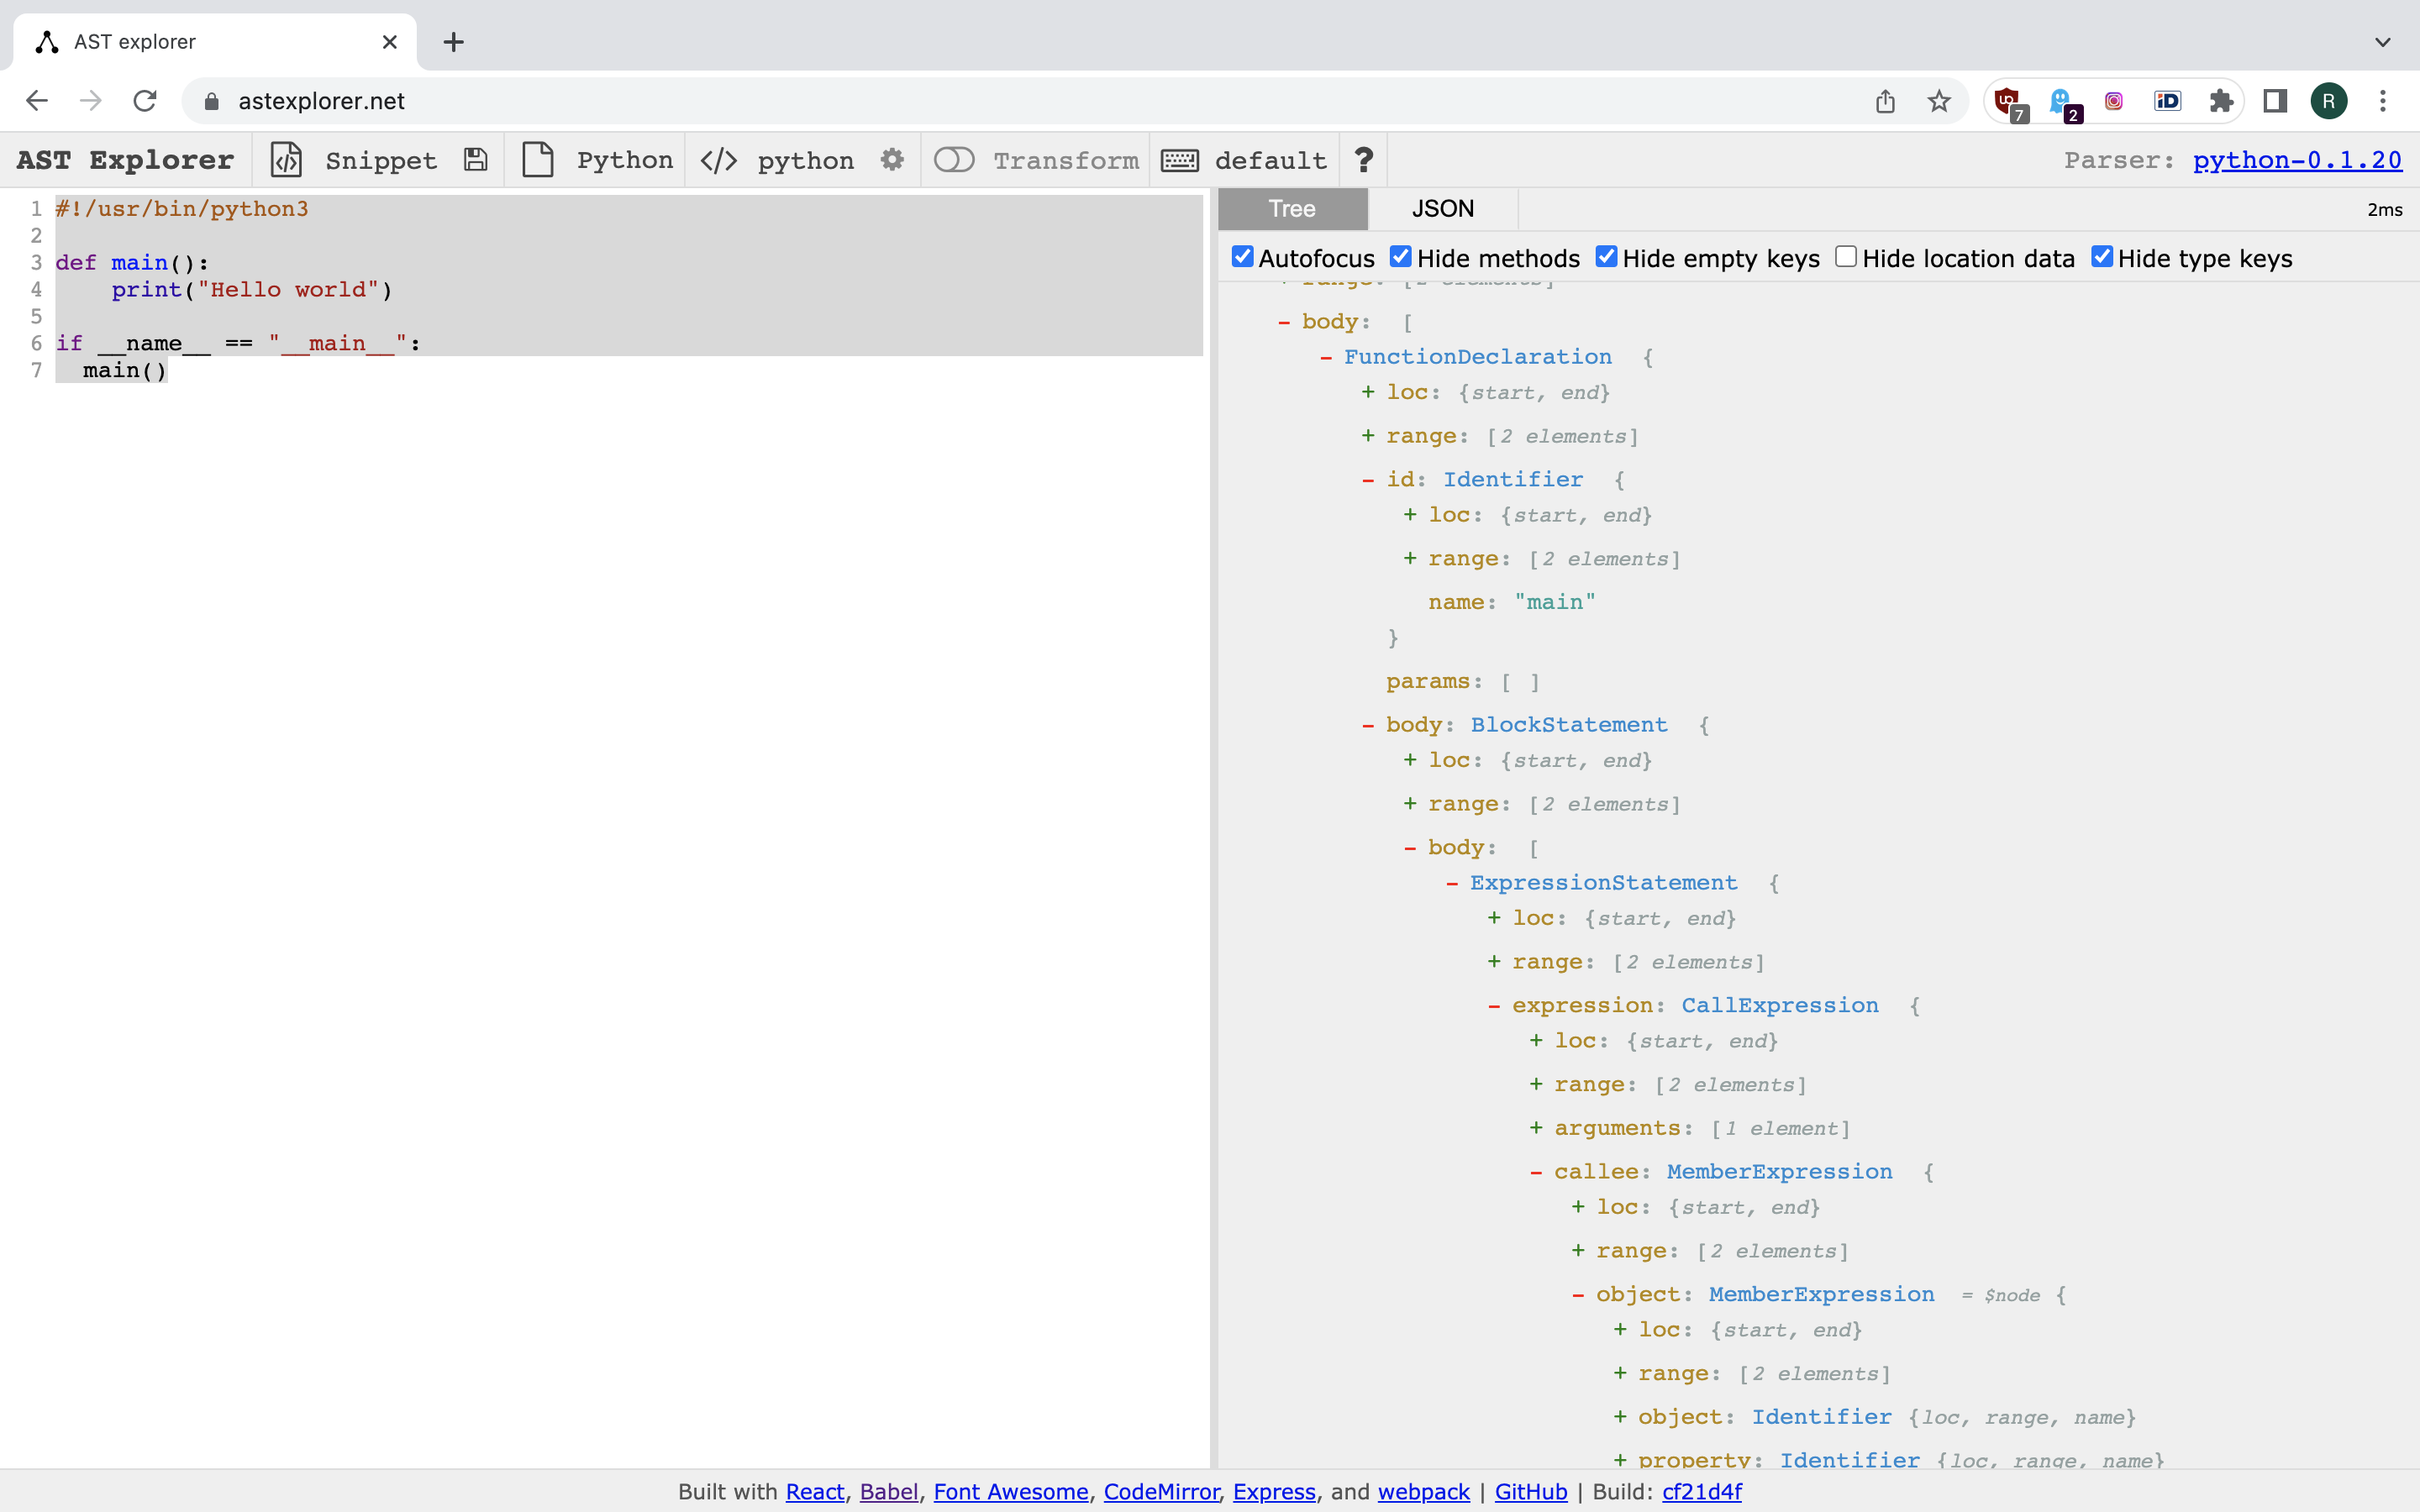Open the CodeMirror link in footer
Viewport: 2420px width, 1512px height.
(x=1161, y=1491)
